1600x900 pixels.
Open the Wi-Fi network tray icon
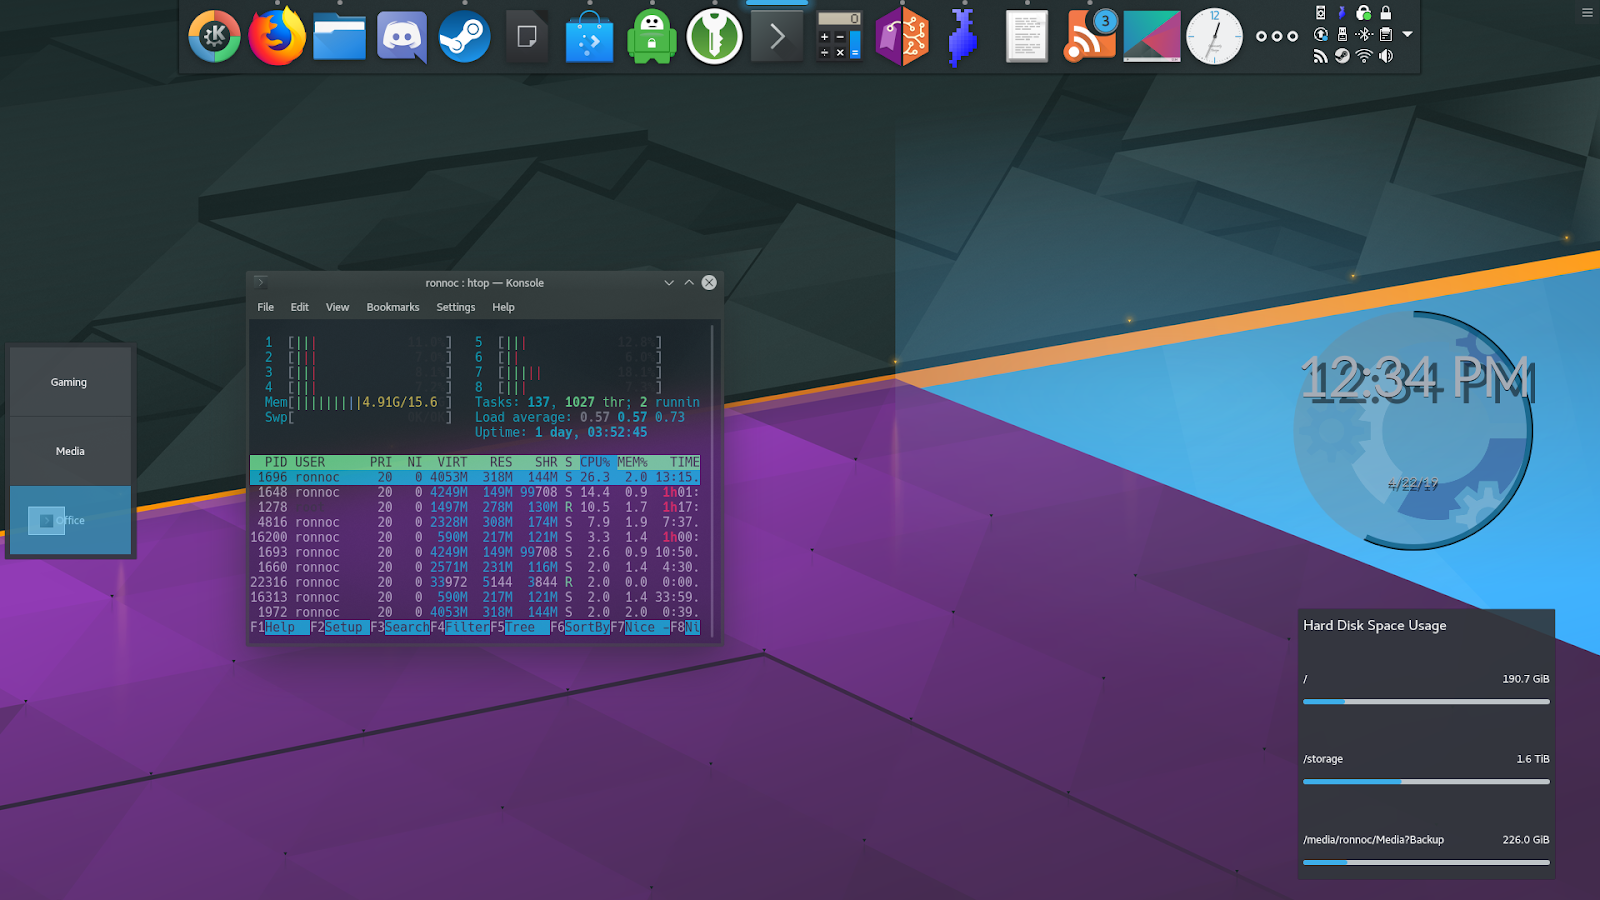tap(1364, 56)
